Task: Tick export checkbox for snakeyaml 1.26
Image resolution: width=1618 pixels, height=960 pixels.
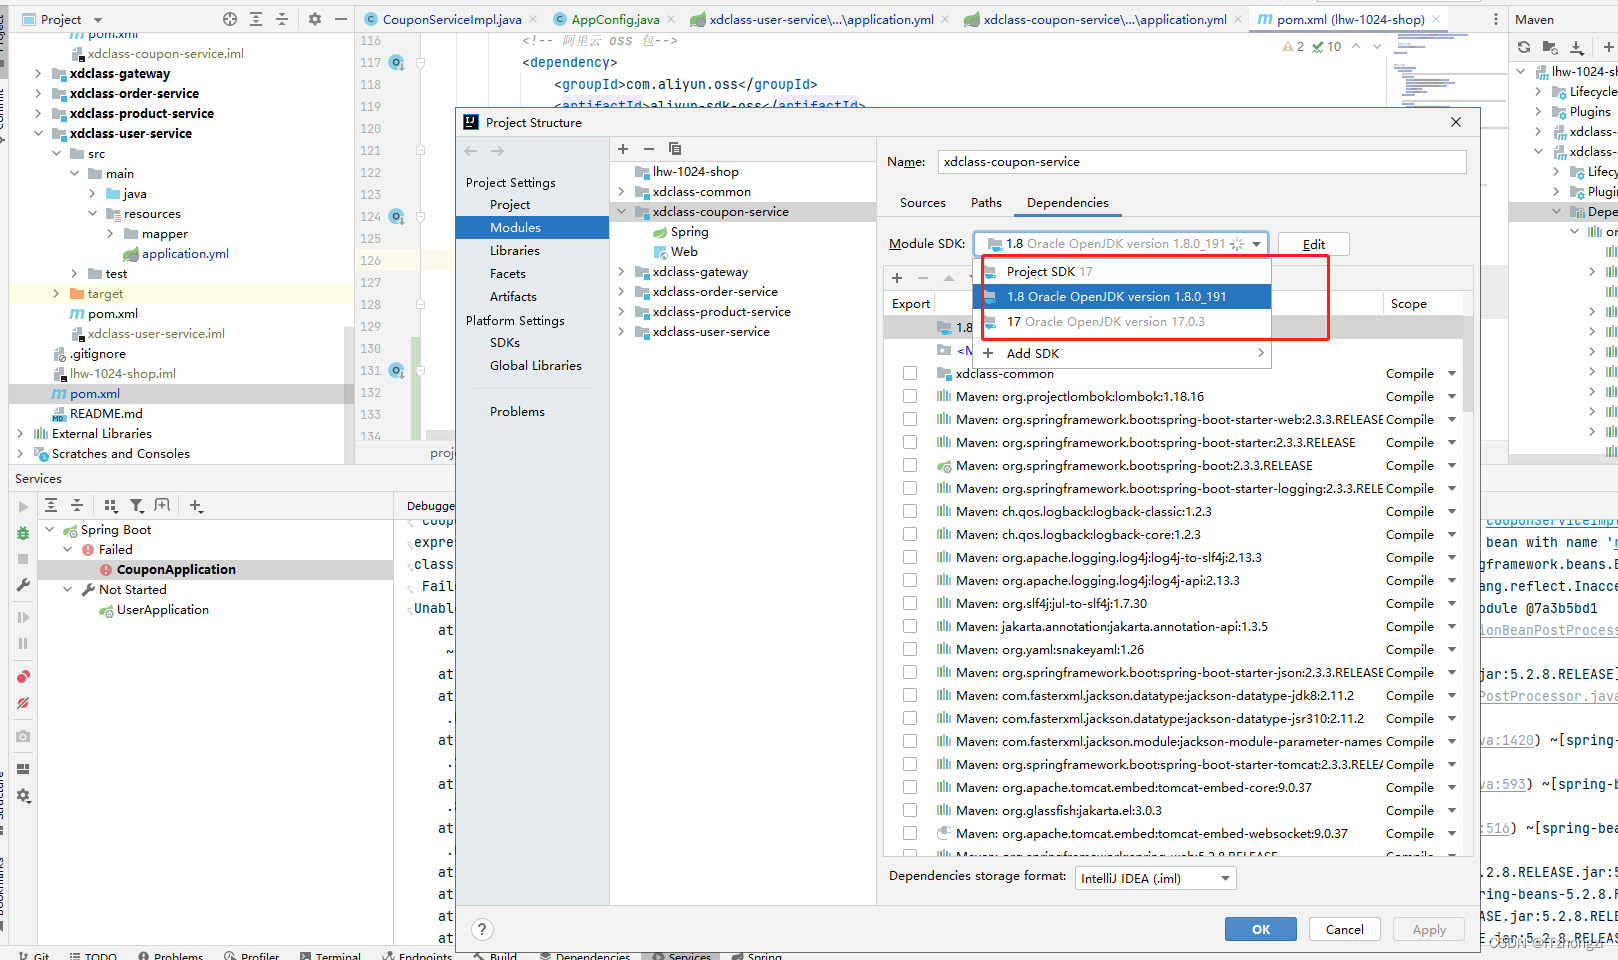Action: tap(910, 649)
